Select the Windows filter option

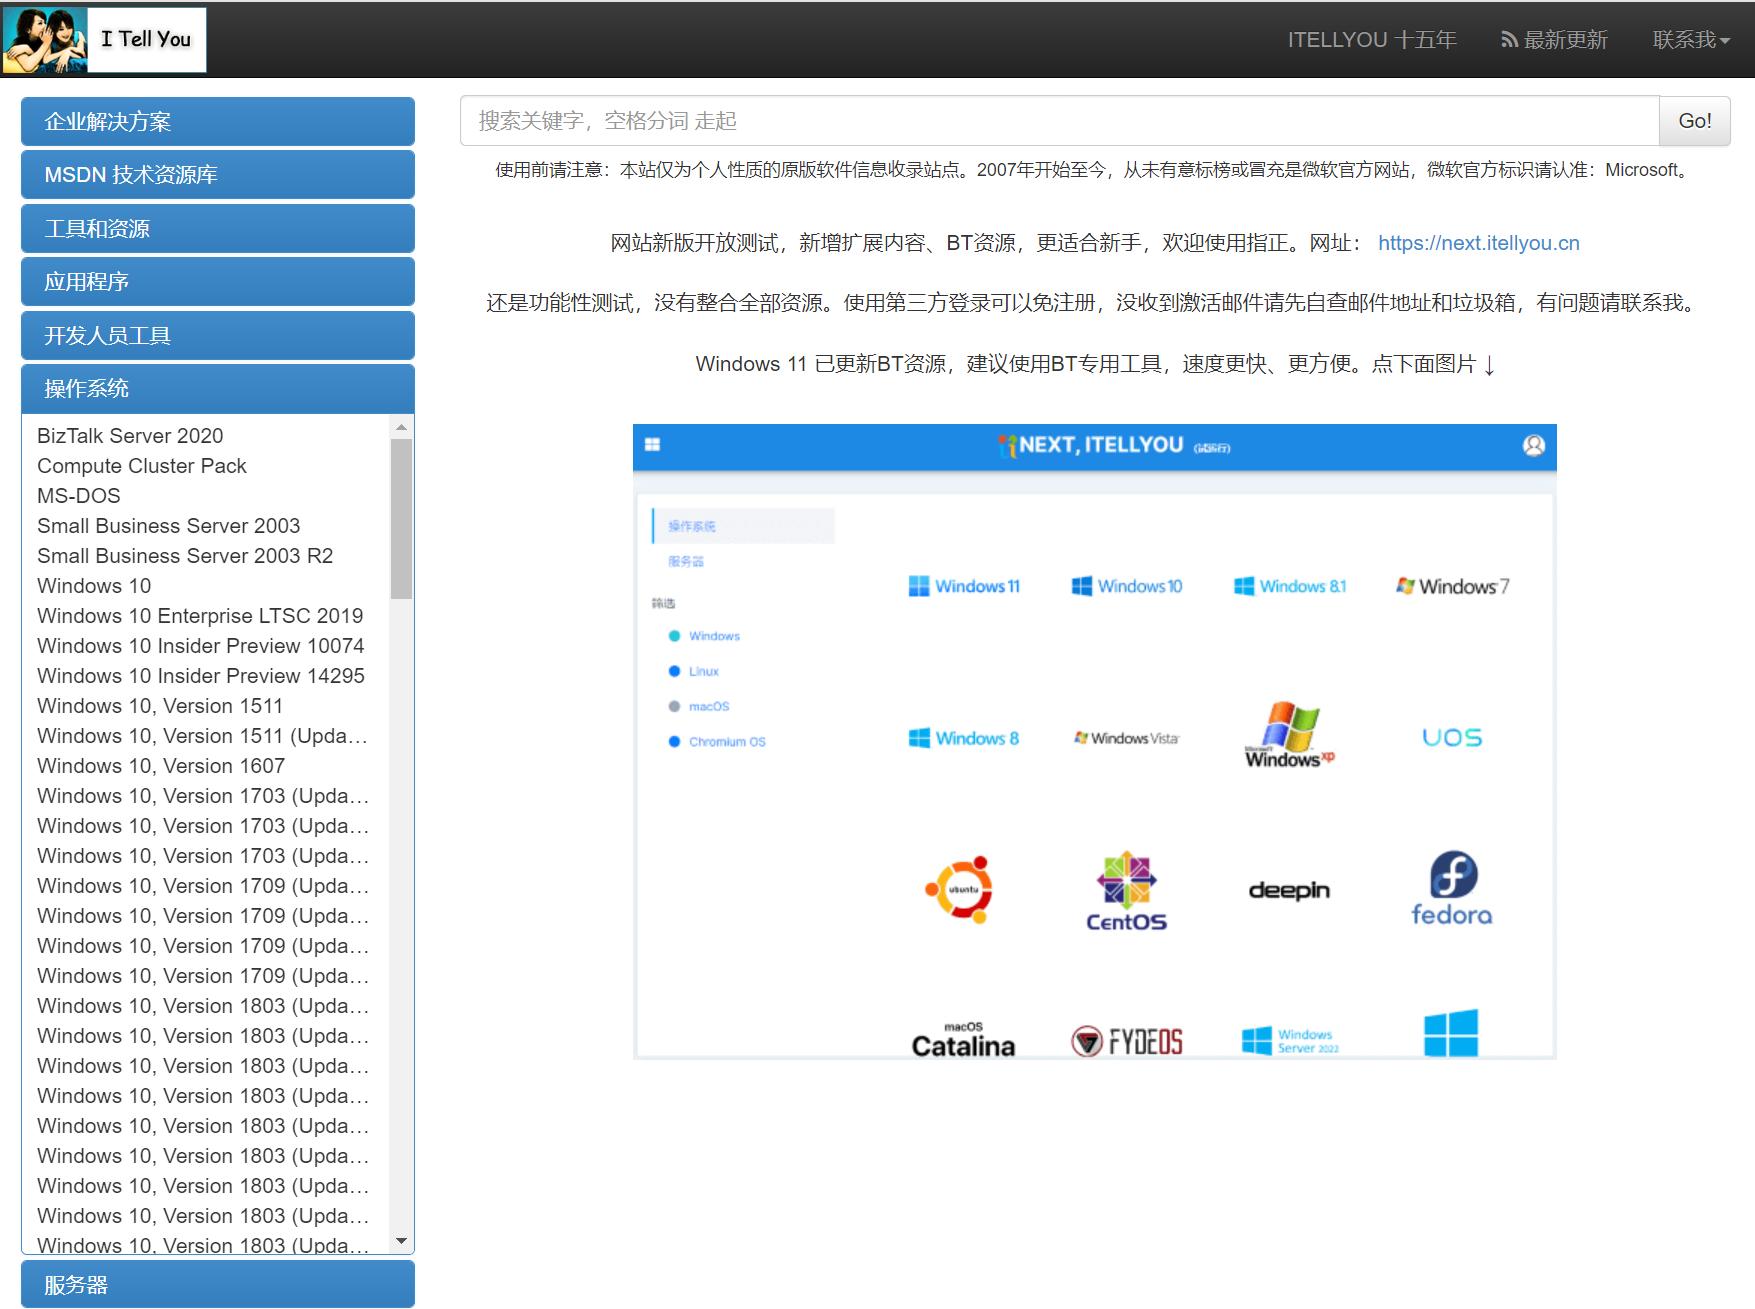tap(714, 635)
